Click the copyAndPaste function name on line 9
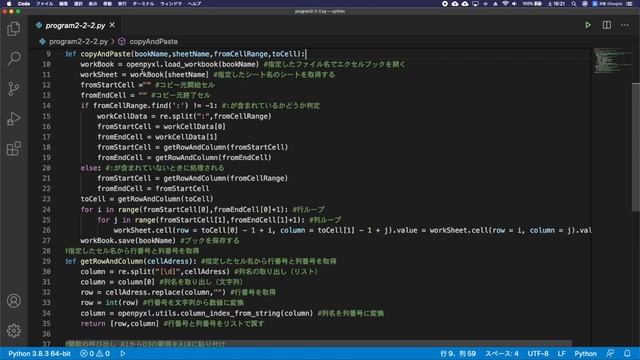Image resolution: width=640 pixels, height=360 pixels. pos(105,54)
